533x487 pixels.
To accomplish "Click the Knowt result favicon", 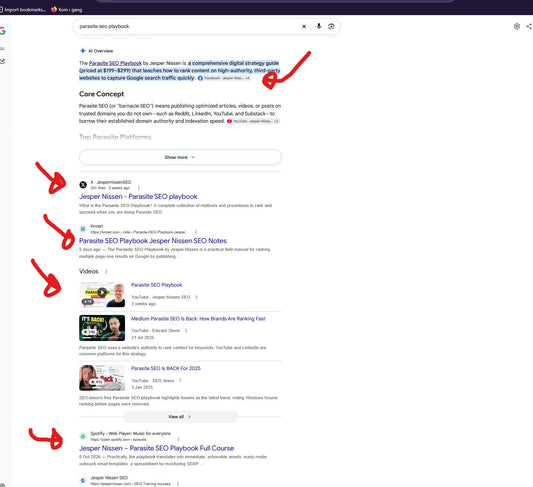I will (83, 229).
